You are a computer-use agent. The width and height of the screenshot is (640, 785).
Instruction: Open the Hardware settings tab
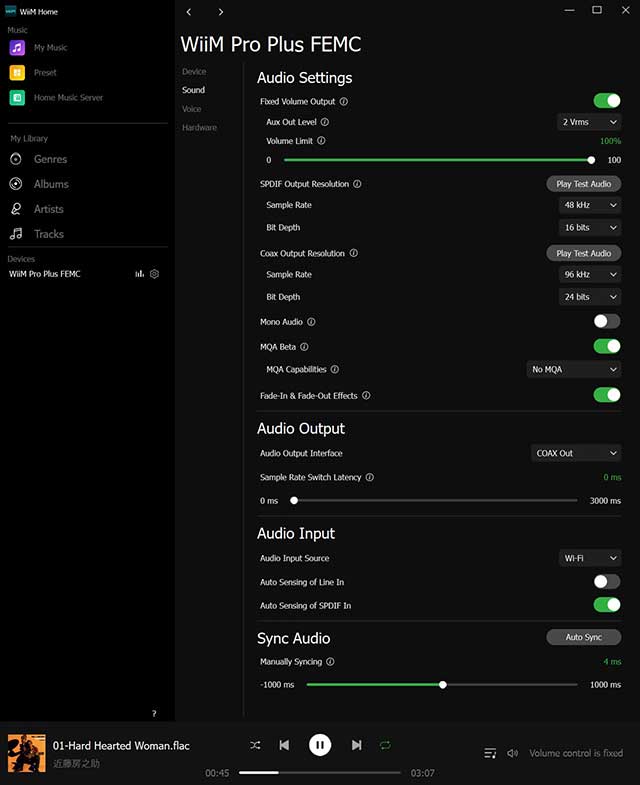coord(199,128)
